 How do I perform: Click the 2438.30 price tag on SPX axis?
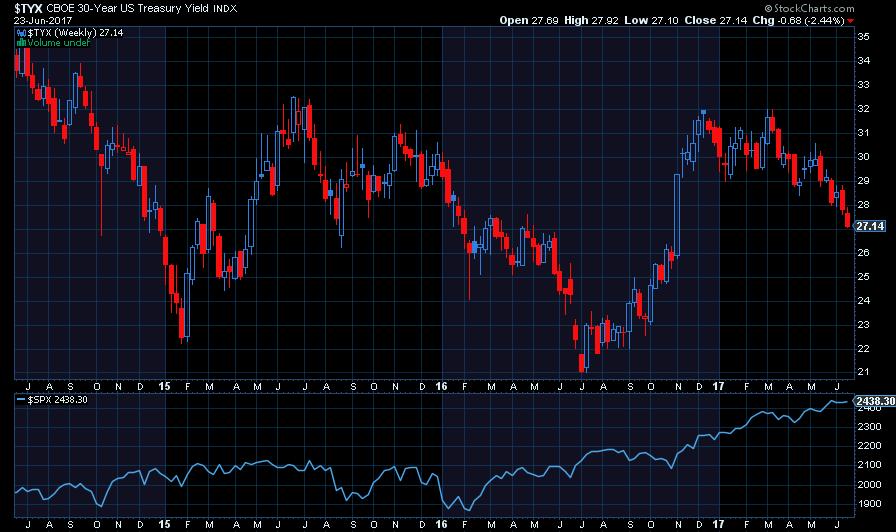click(875, 401)
